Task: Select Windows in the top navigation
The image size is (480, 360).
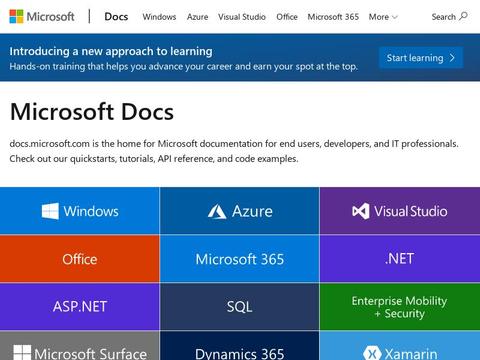Action: point(159,17)
